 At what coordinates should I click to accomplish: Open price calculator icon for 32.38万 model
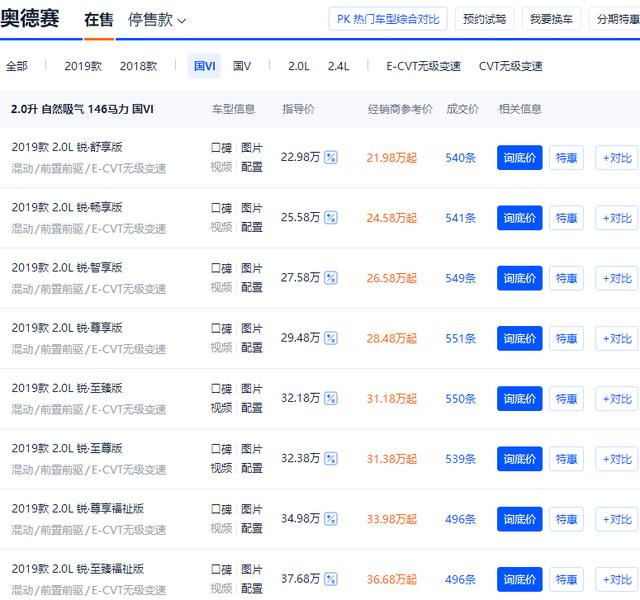[x=331, y=458]
